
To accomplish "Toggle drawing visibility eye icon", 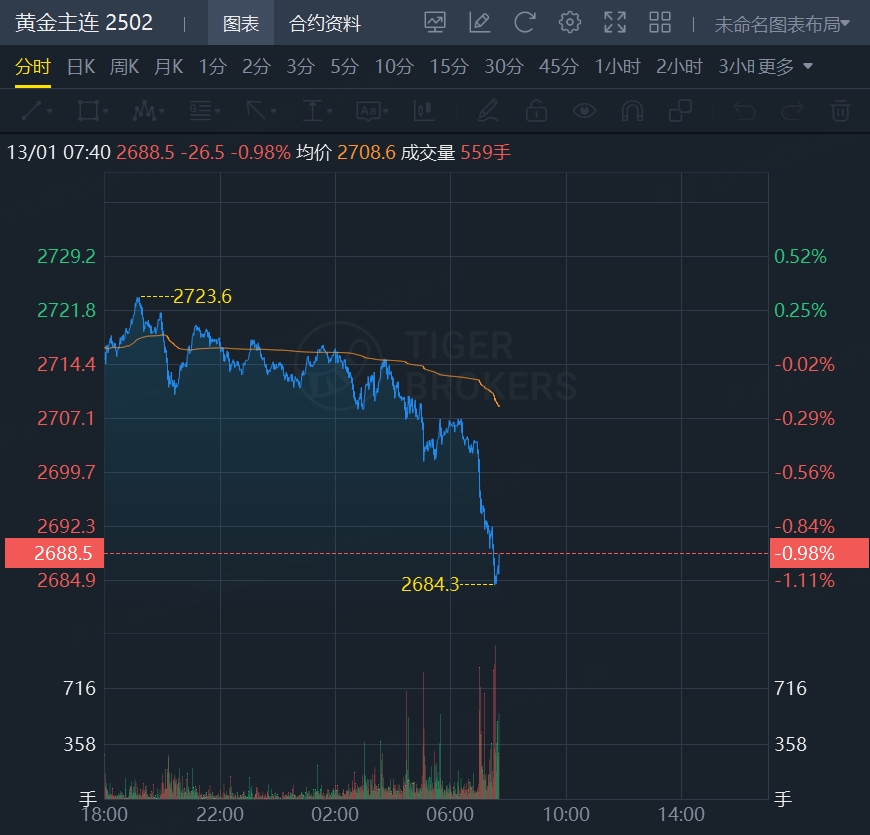I will [584, 110].
